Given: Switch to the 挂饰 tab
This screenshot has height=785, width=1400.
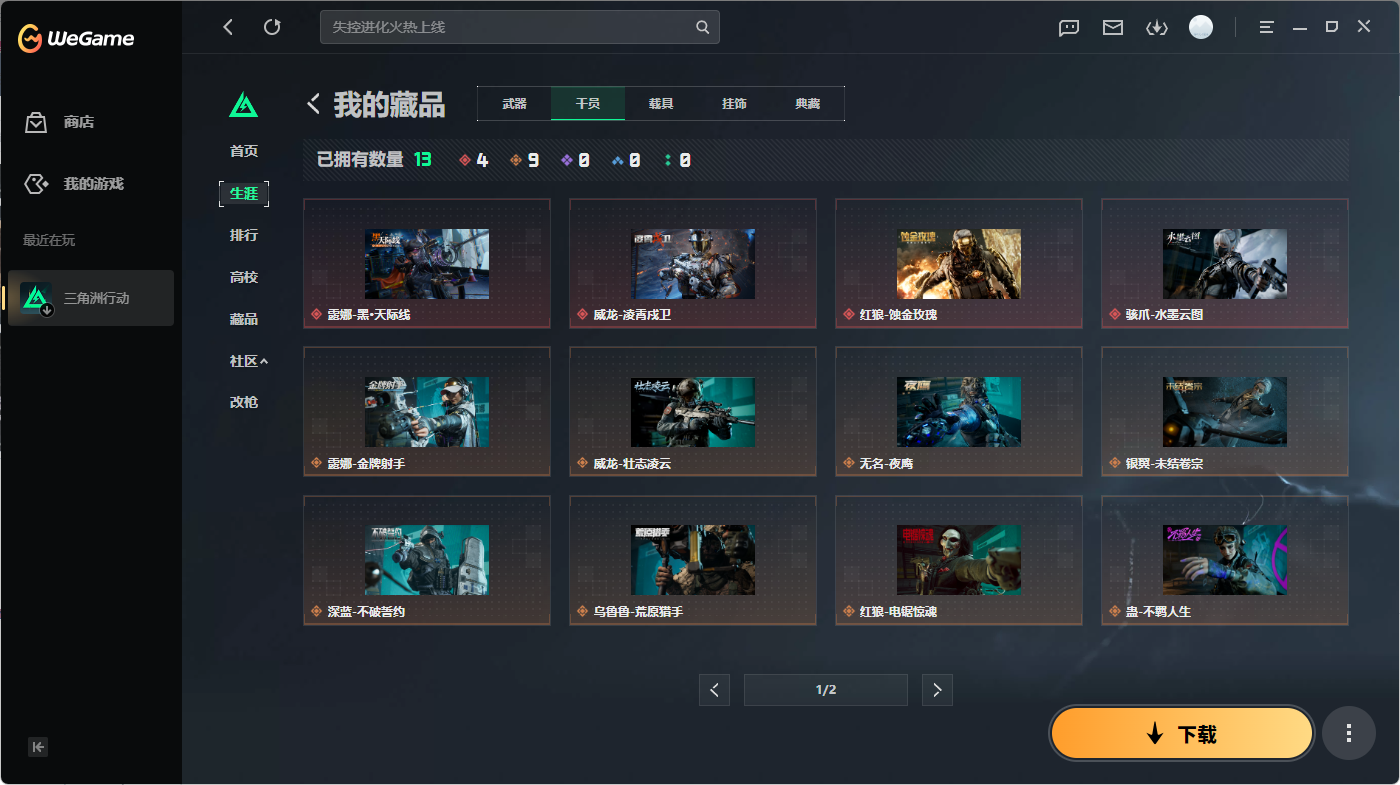Looking at the screenshot, I should pos(734,104).
